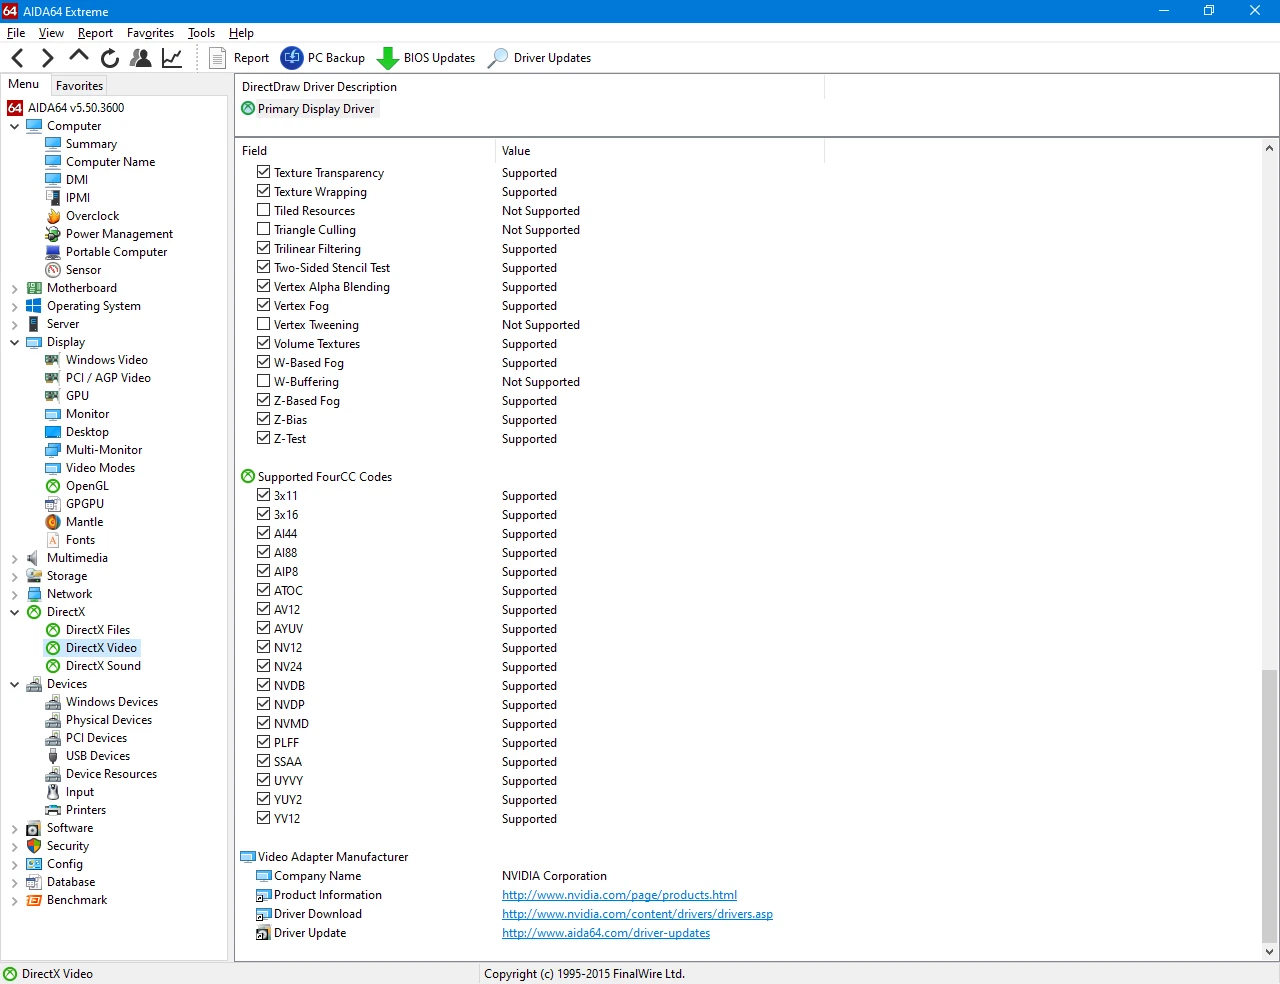Collapse the Computer tree node

pos(15,126)
